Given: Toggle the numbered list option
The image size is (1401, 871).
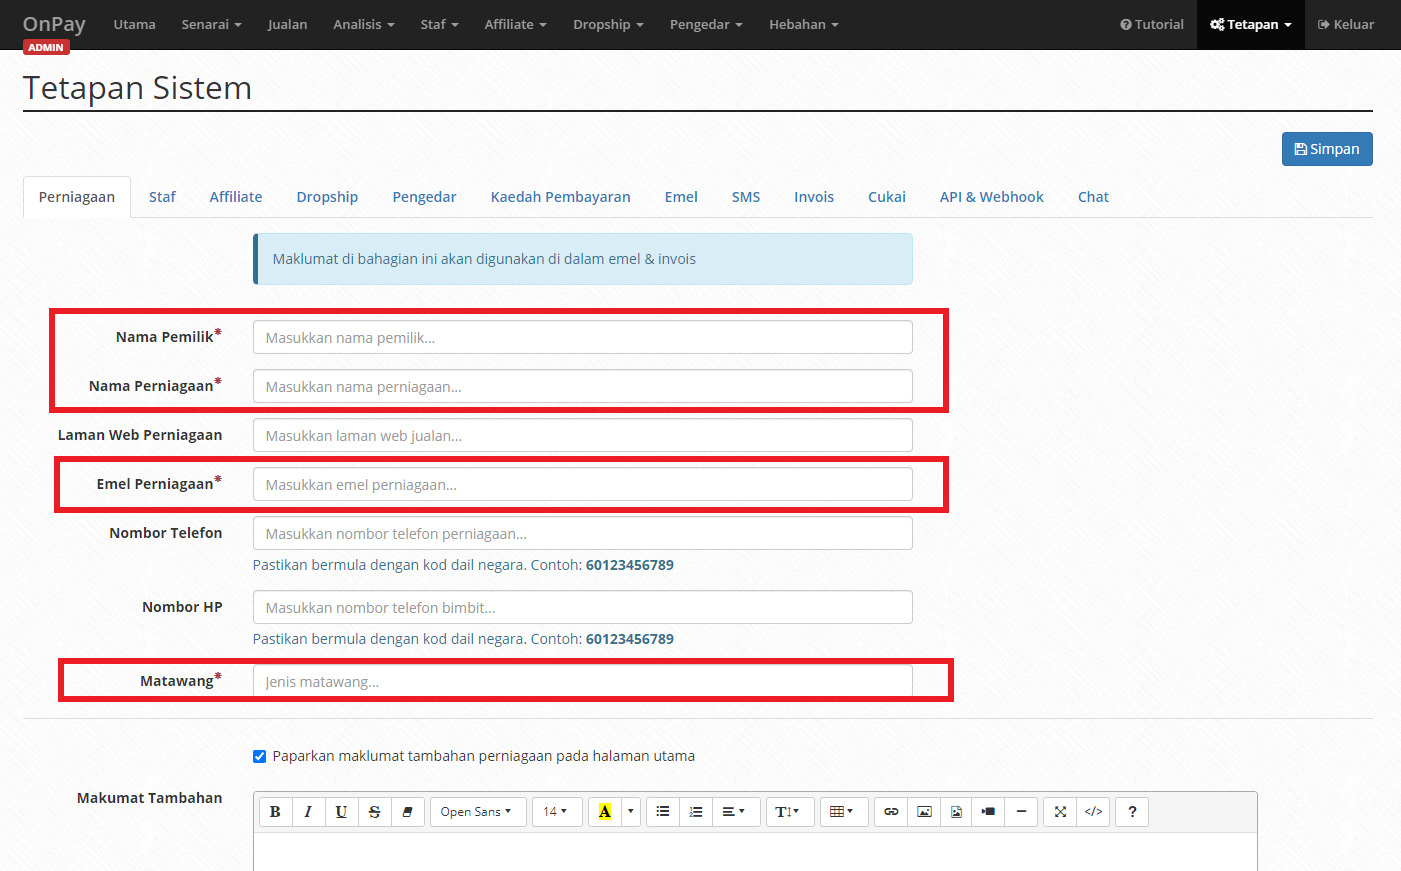Looking at the screenshot, I should (x=695, y=811).
